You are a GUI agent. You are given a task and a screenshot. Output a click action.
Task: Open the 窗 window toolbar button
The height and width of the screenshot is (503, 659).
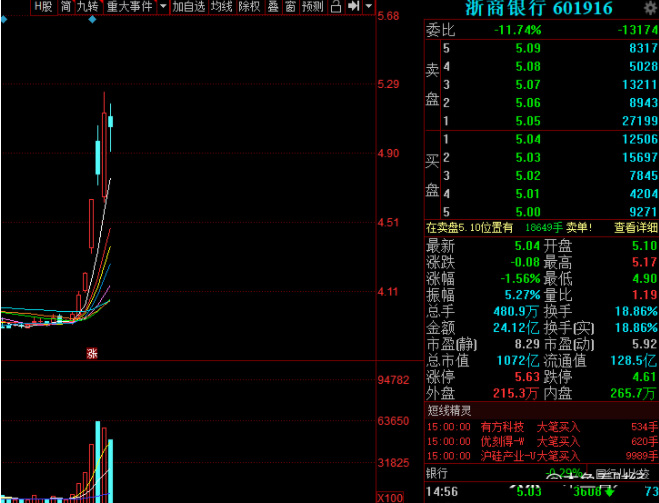(289, 7)
